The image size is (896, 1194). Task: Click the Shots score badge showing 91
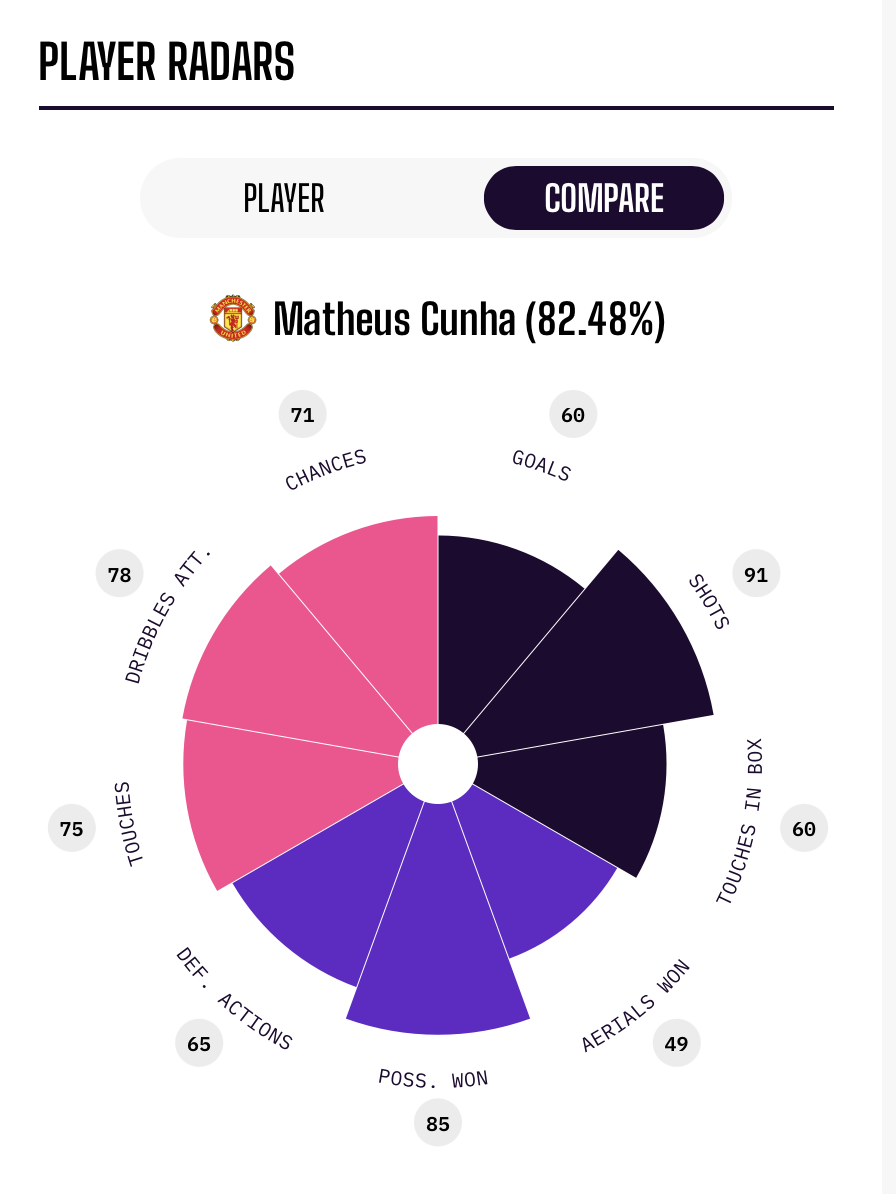(x=756, y=574)
